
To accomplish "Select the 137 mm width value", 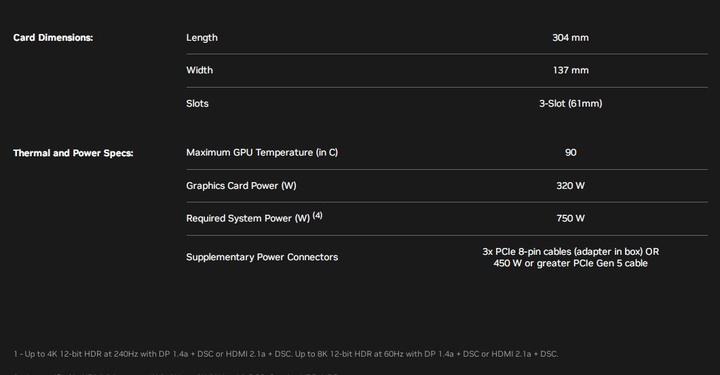I will [571, 70].
